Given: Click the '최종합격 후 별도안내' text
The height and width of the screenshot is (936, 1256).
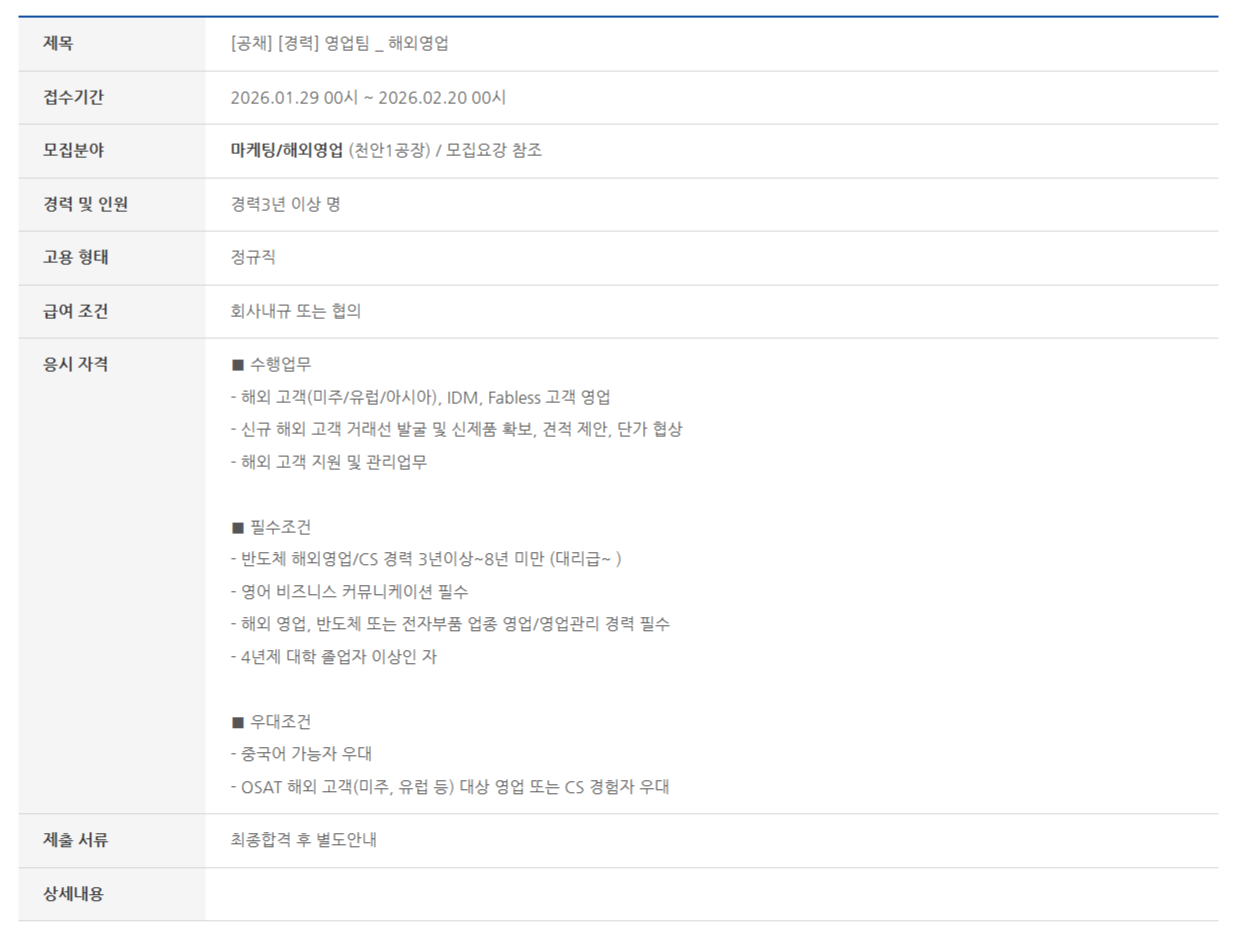Looking at the screenshot, I should (x=303, y=840).
